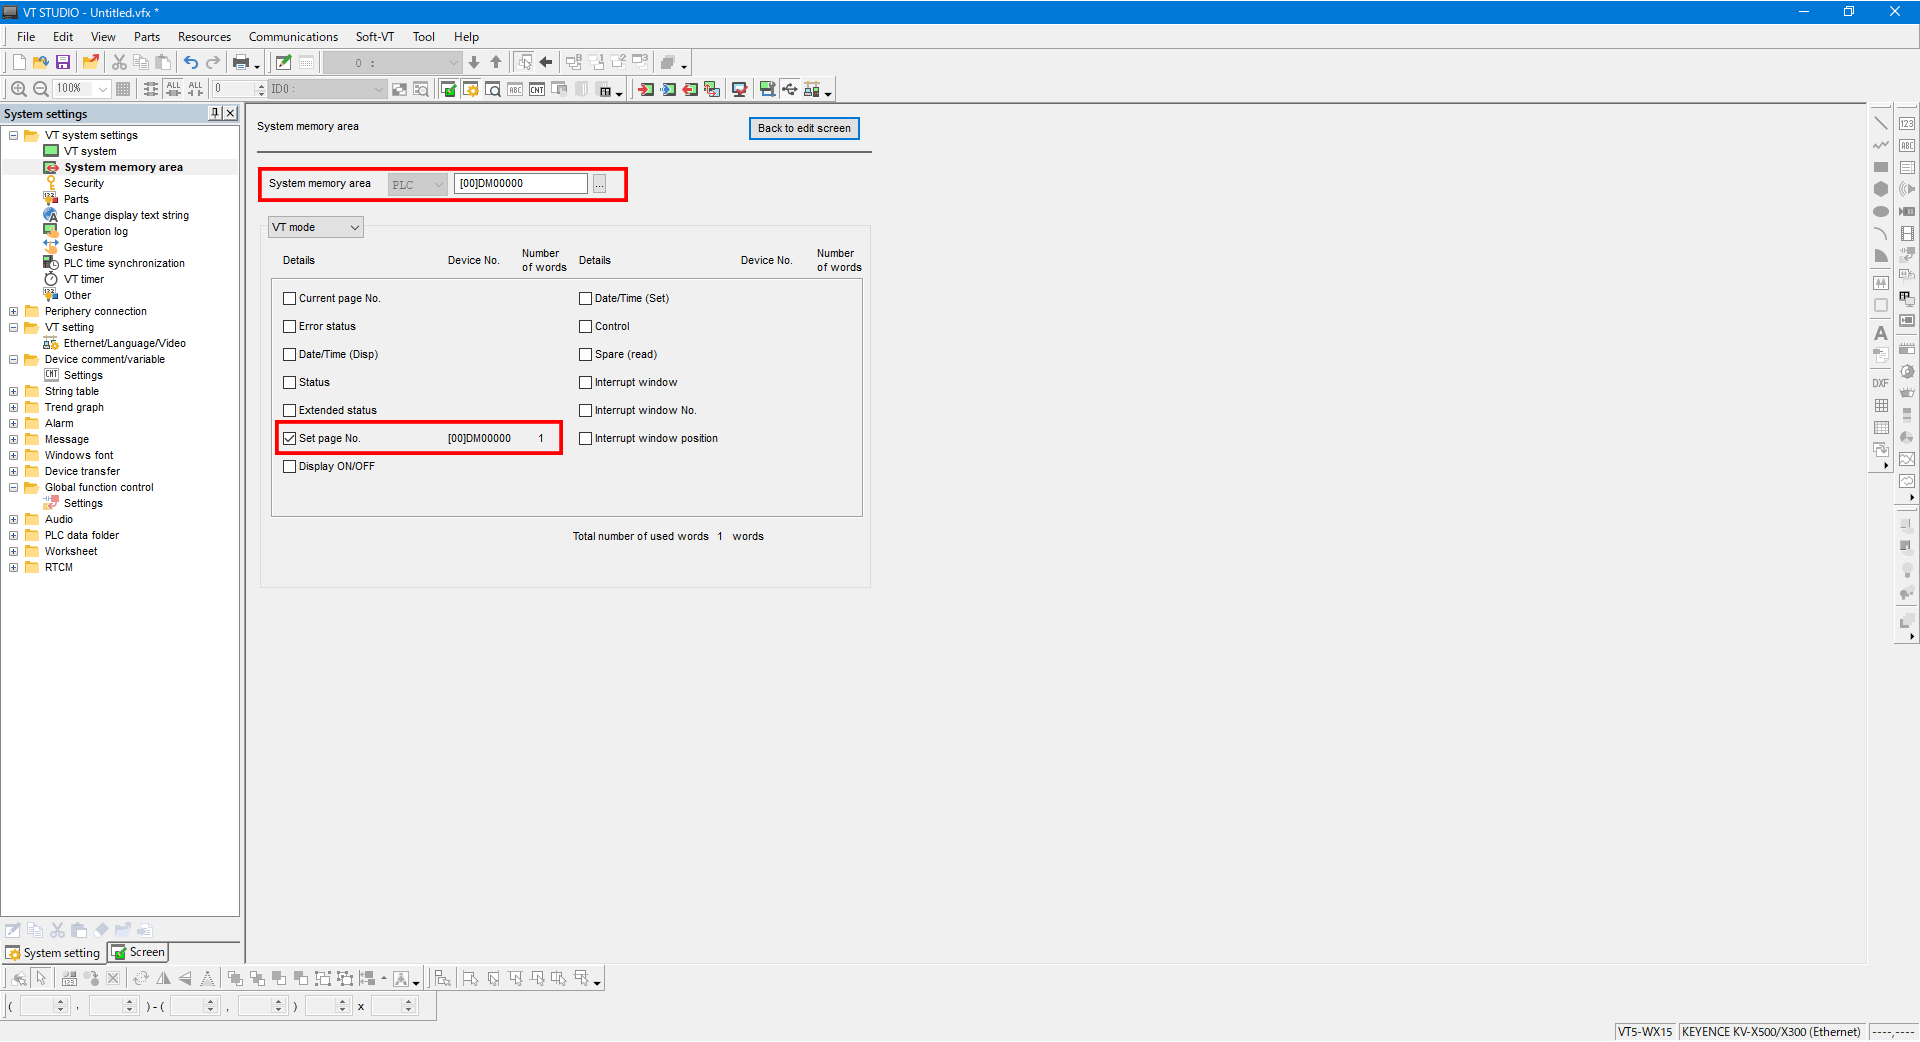This screenshot has height=1042, width=1920.
Task: Open the 100% zoom level dropdown
Action: pyautogui.click(x=102, y=89)
